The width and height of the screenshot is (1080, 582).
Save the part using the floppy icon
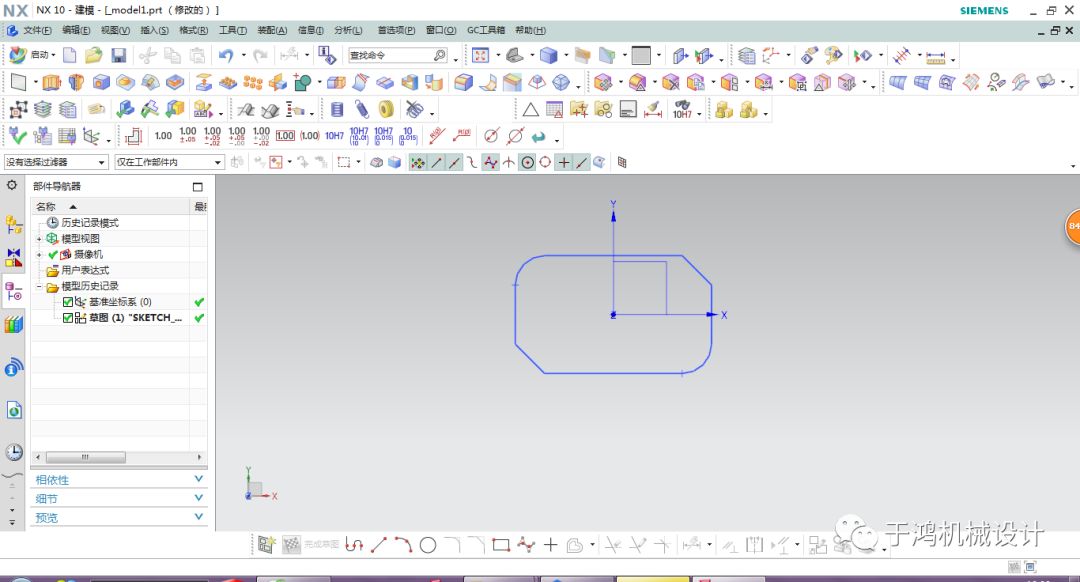point(118,55)
